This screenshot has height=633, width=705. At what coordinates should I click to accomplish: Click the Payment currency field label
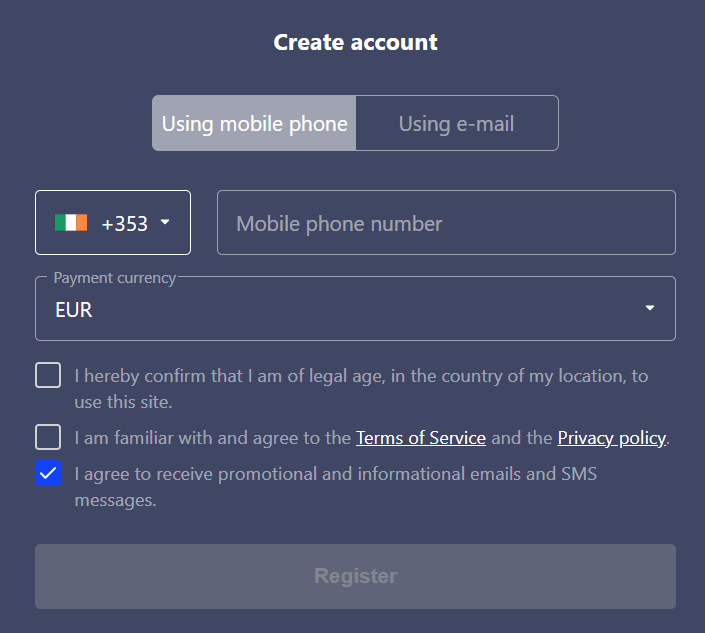(115, 278)
